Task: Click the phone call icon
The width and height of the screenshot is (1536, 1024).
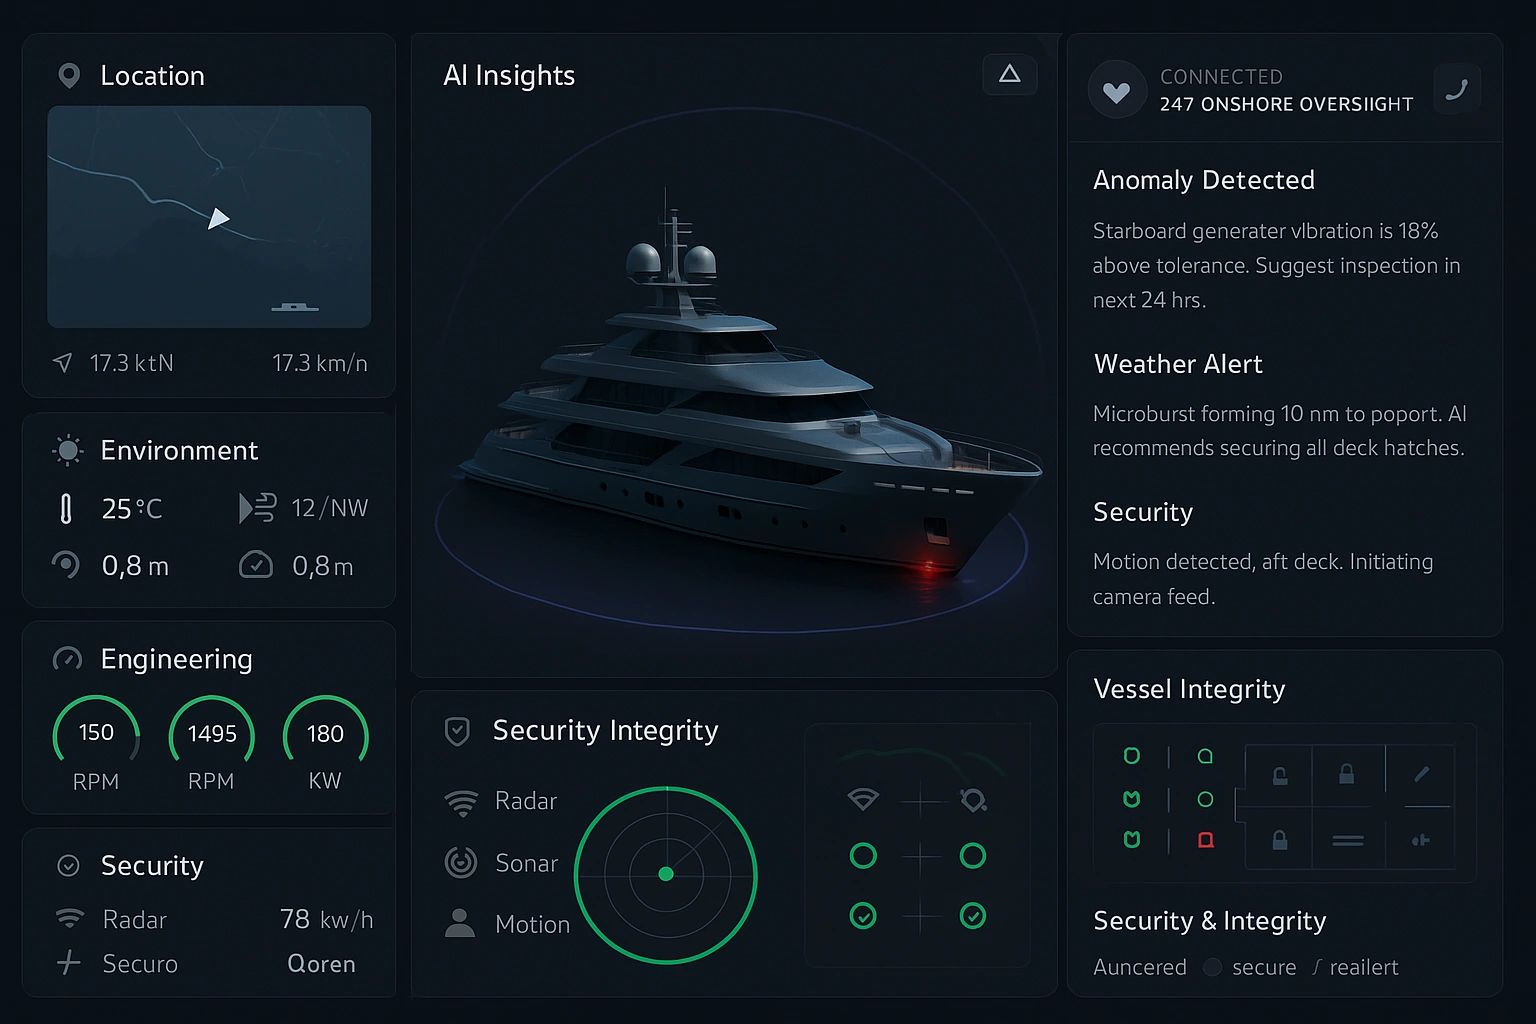Action: point(1456,90)
